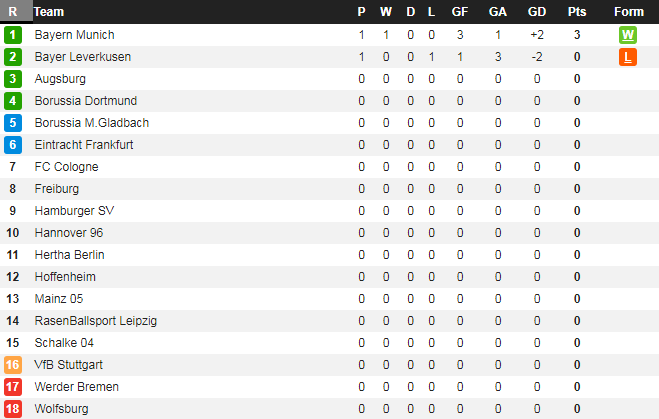Open RasenBallsport Leipzig team page
The width and height of the screenshot is (659, 419).
tap(96, 321)
